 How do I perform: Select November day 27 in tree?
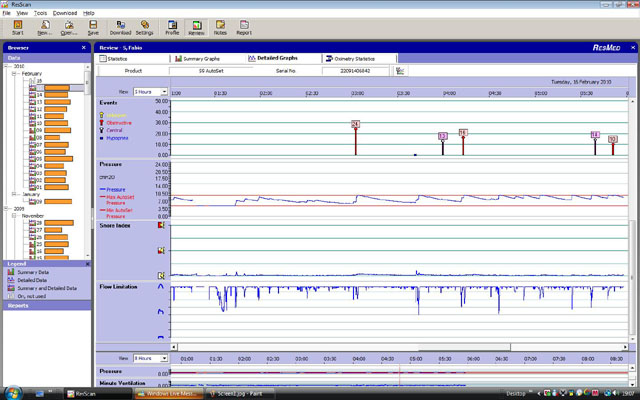[46, 230]
